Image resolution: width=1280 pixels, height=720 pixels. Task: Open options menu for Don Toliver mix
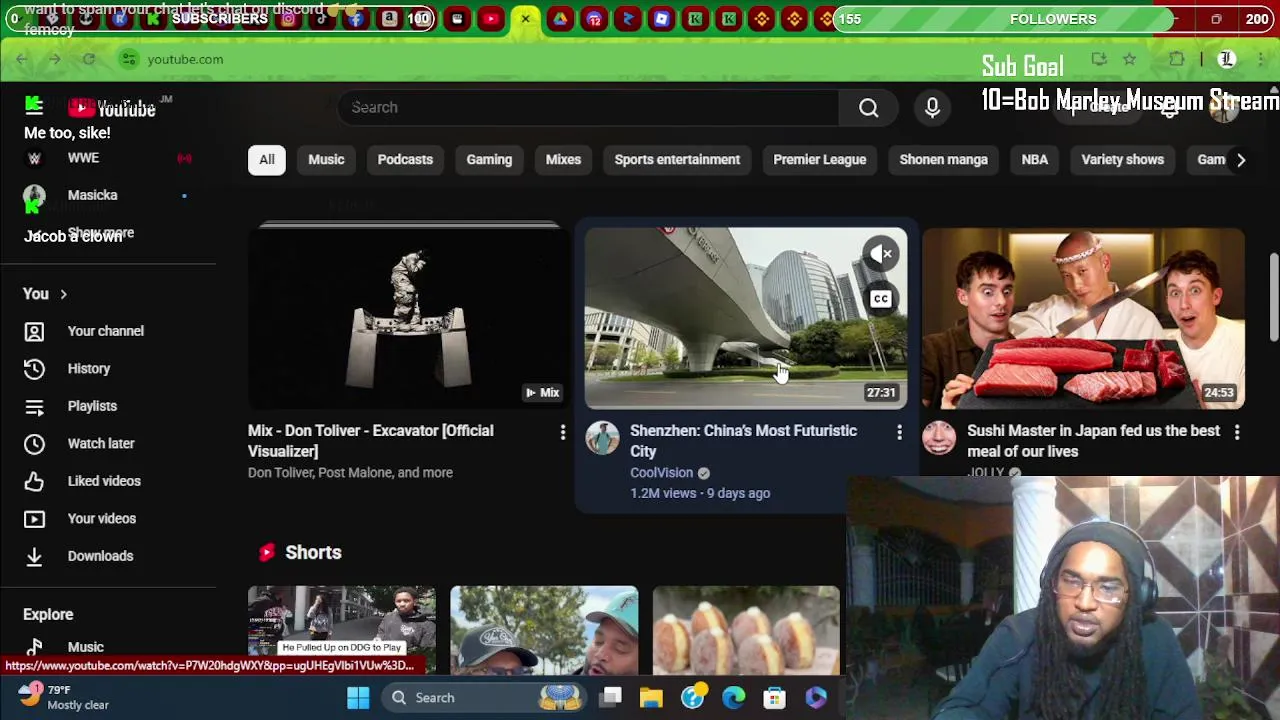pyautogui.click(x=562, y=432)
